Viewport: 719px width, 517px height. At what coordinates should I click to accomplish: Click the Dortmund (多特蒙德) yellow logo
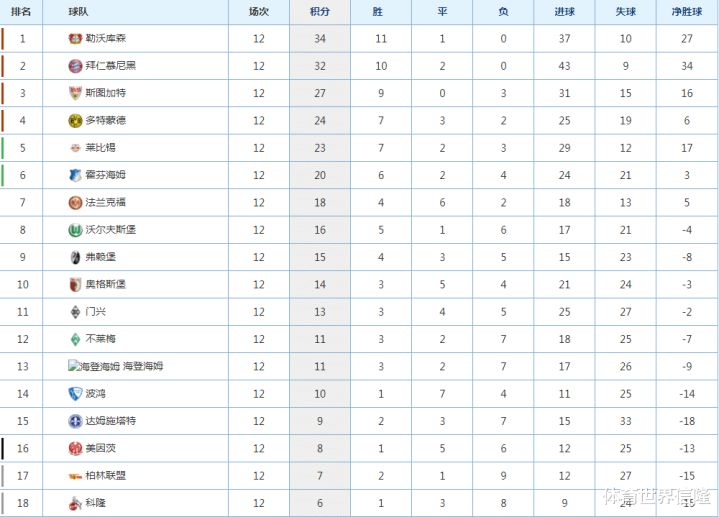pyautogui.click(x=75, y=121)
